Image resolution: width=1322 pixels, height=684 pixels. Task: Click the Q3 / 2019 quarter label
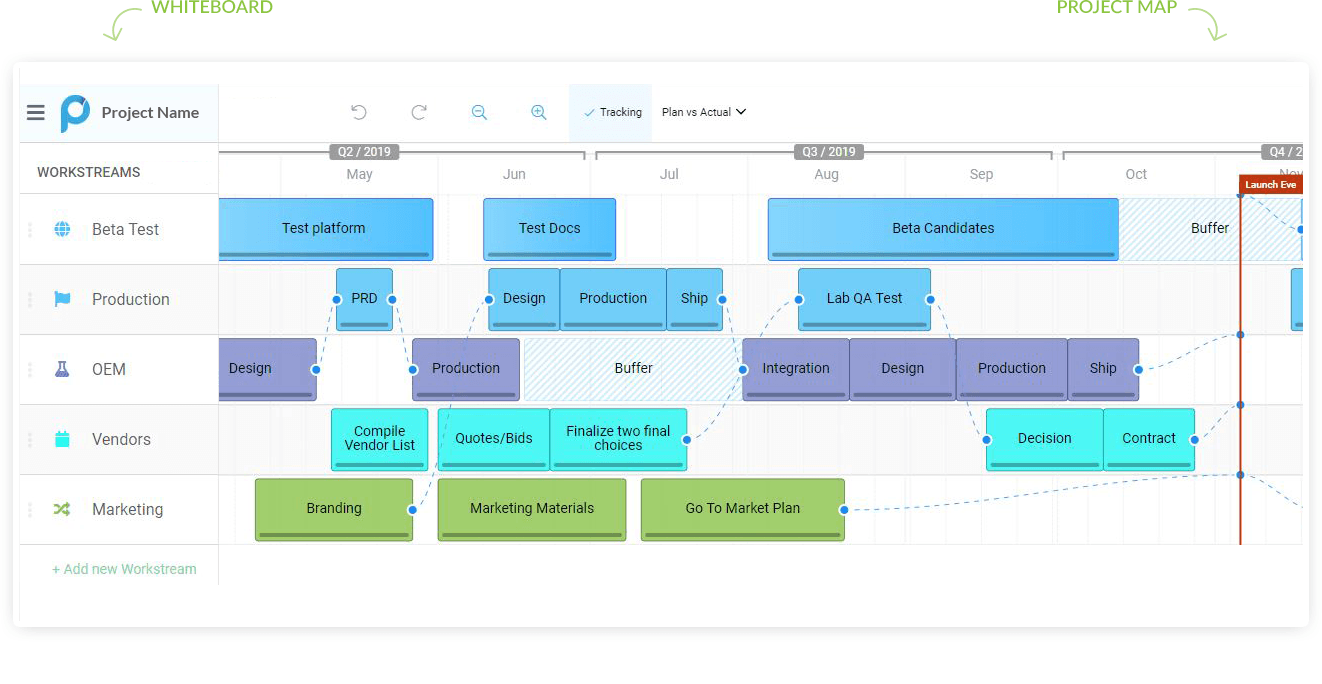(829, 152)
